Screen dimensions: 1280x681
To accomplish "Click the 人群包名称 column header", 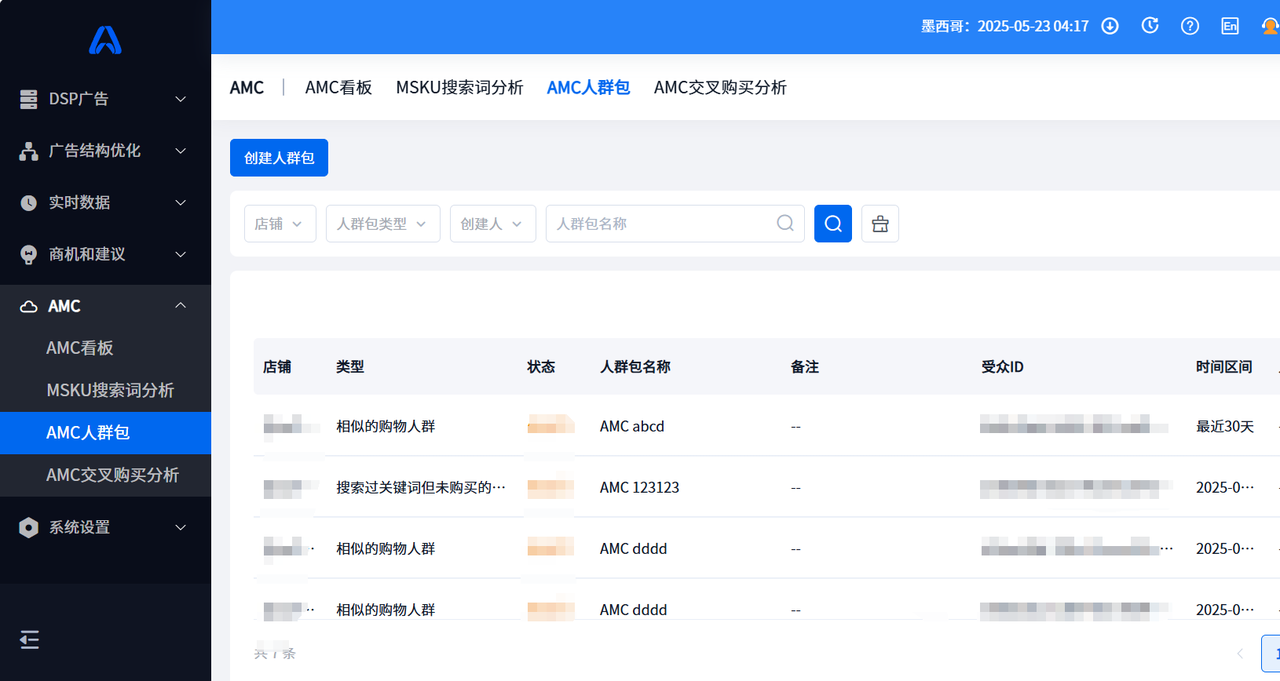I will (x=635, y=367).
